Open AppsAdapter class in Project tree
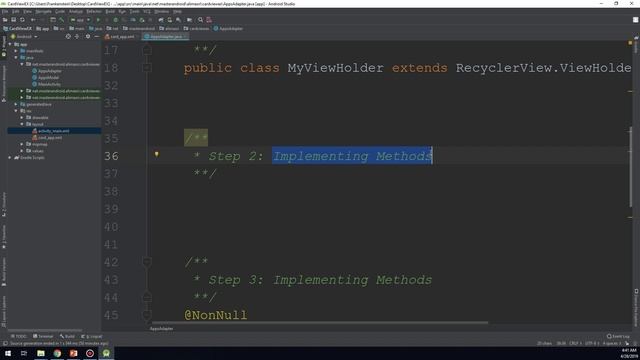Screen dimensions: 640x360 pyautogui.click(x=47, y=71)
